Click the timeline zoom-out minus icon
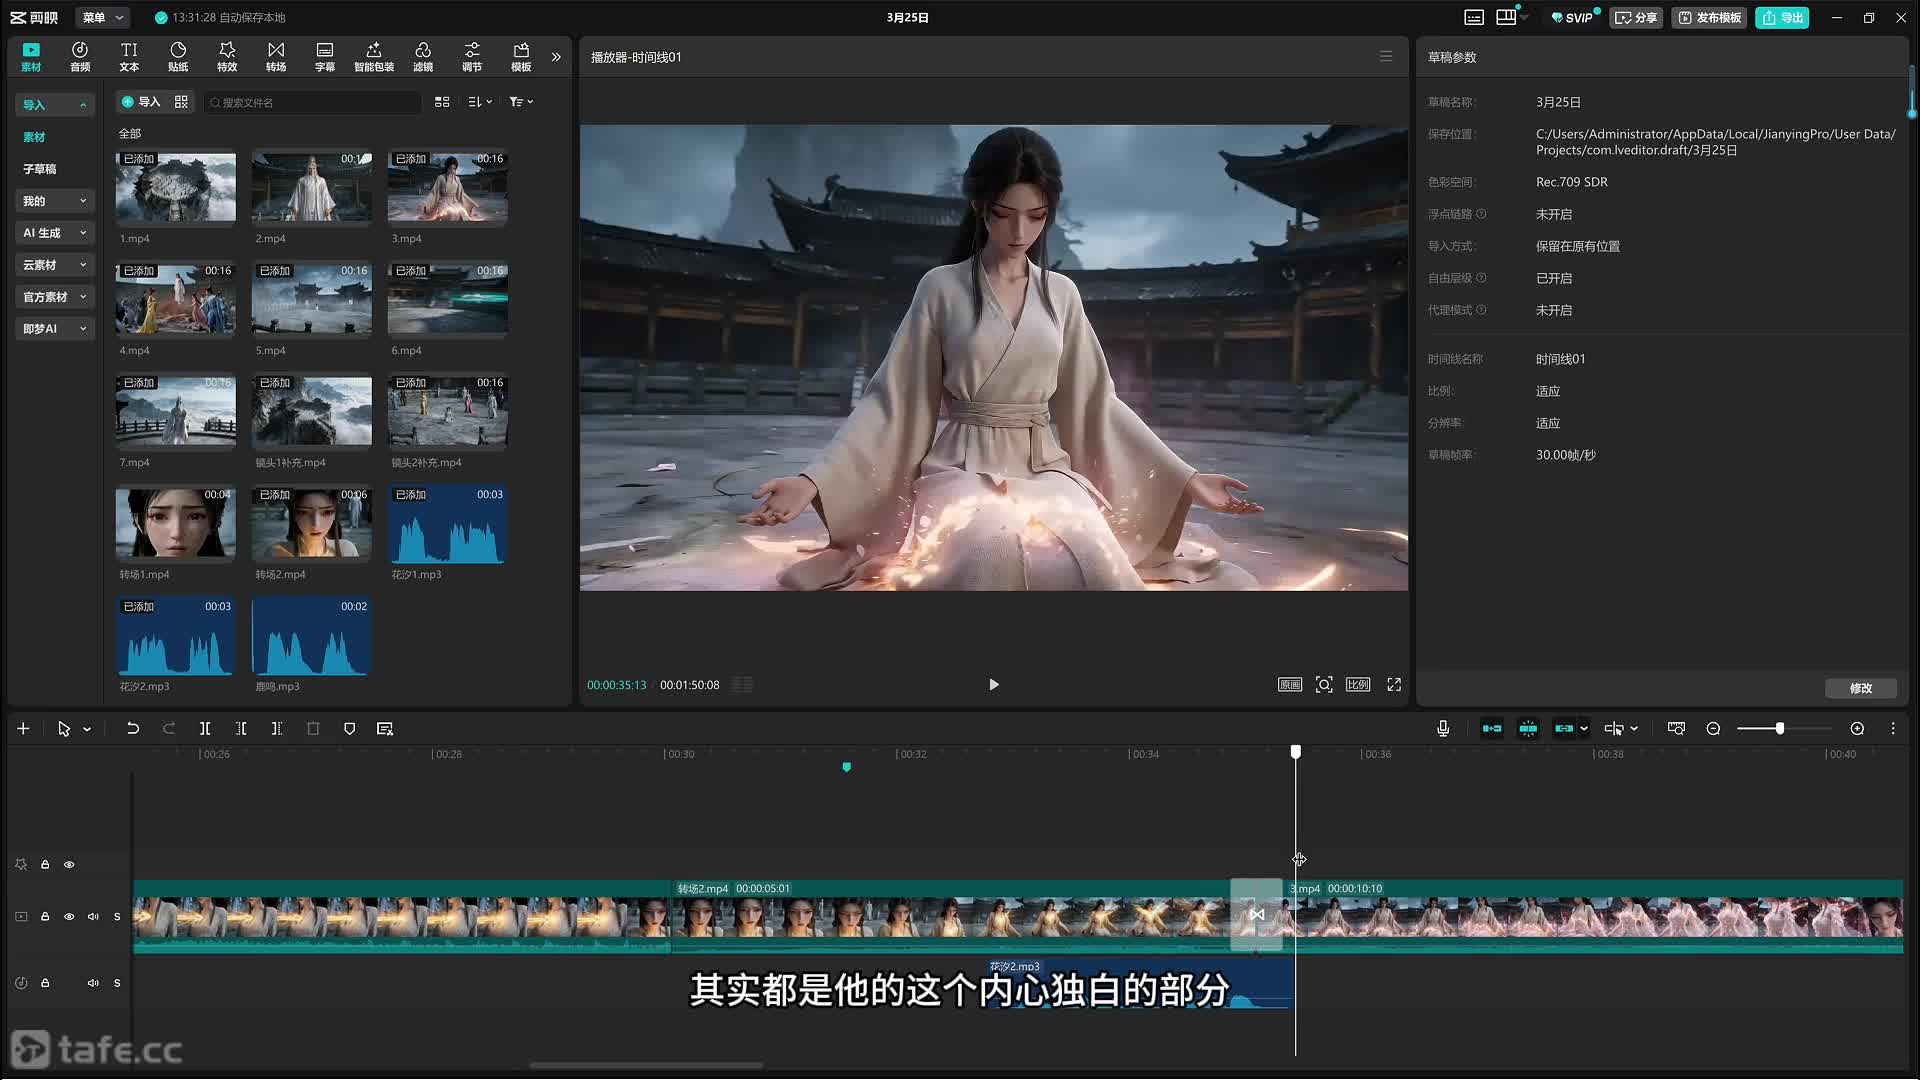The width and height of the screenshot is (1920, 1080). (x=1713, y=729)
